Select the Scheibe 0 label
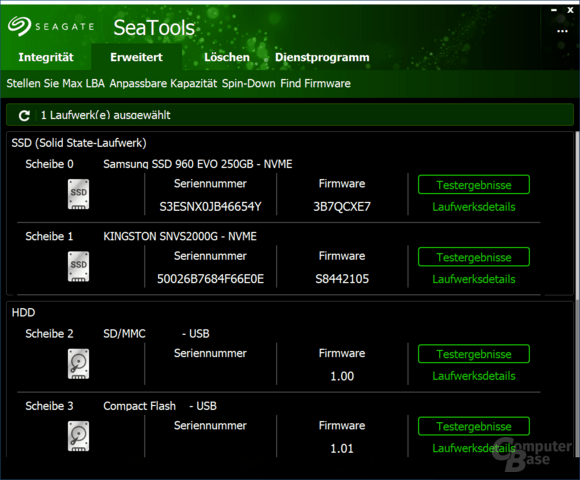 [49, 164]
